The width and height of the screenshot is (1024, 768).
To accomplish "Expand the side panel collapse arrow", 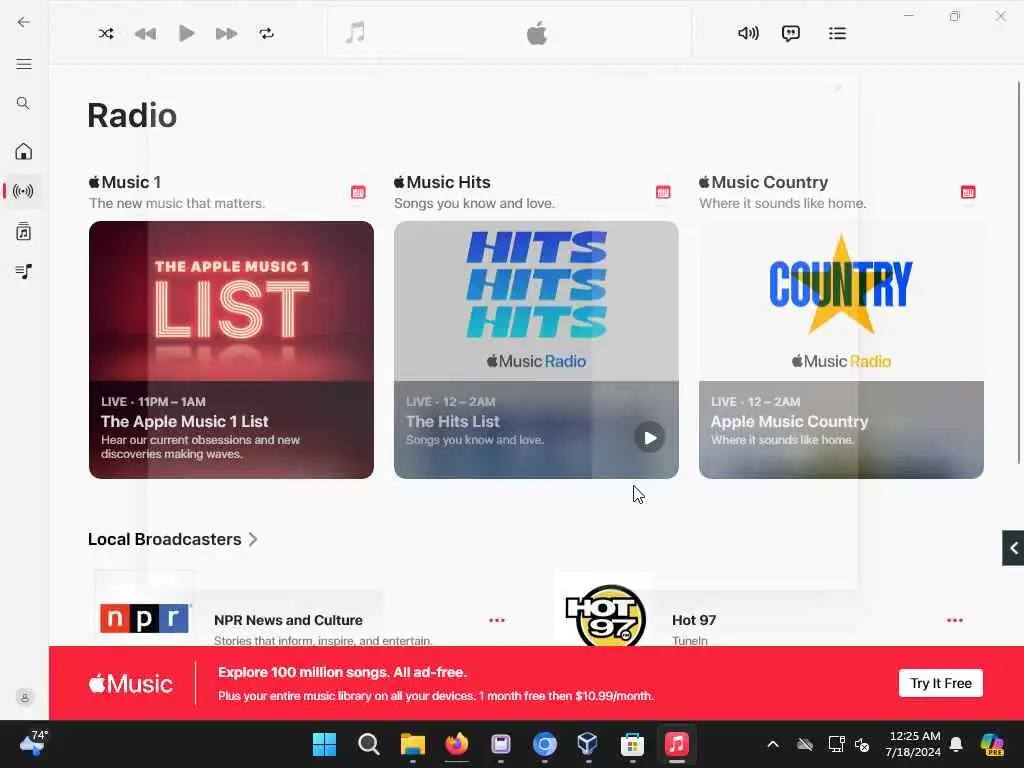I will [1014, 548].
